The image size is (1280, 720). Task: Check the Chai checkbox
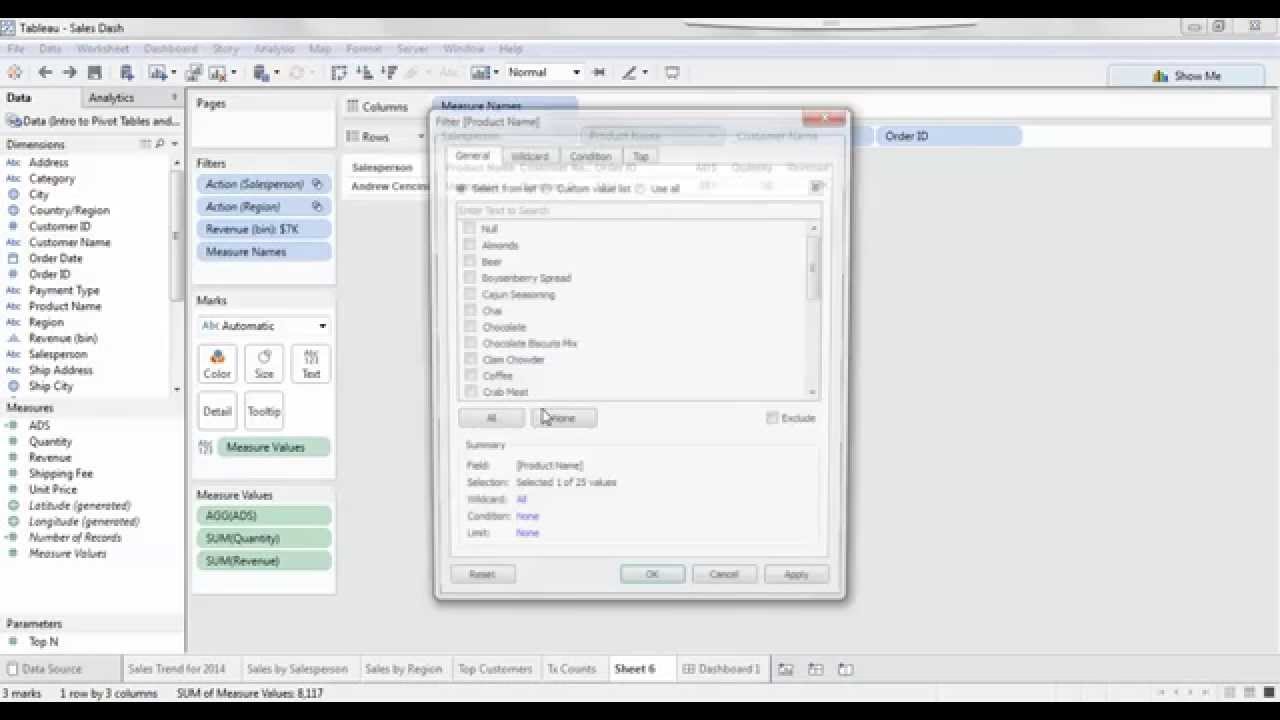coord(469,310)
